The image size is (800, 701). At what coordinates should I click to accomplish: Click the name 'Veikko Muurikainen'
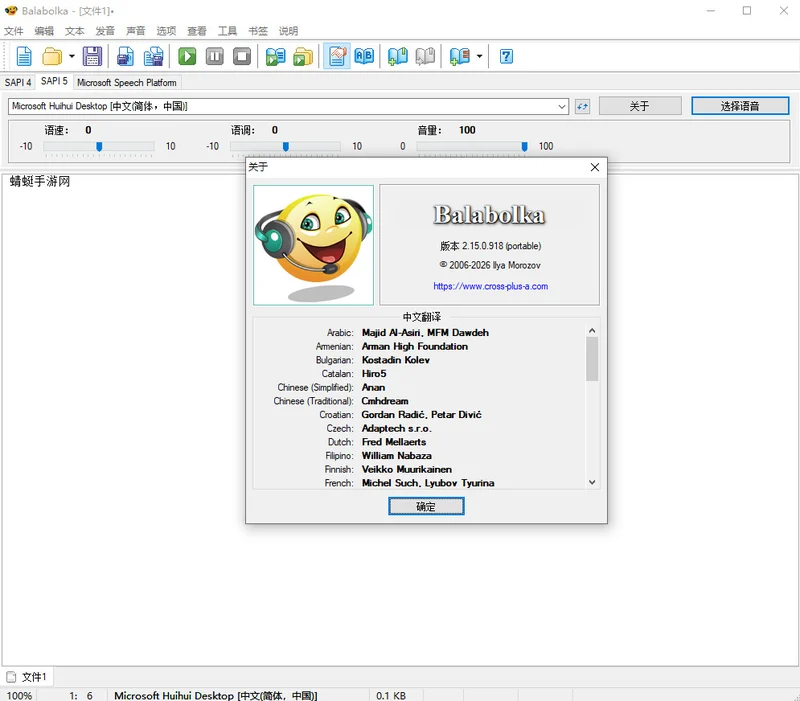coord(407,469)
